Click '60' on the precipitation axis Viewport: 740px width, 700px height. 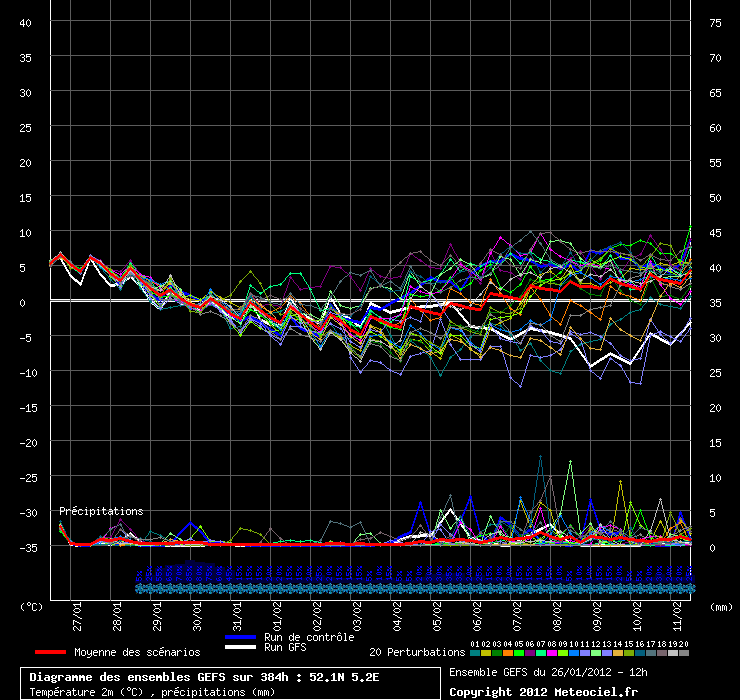[x=715, y=128]
